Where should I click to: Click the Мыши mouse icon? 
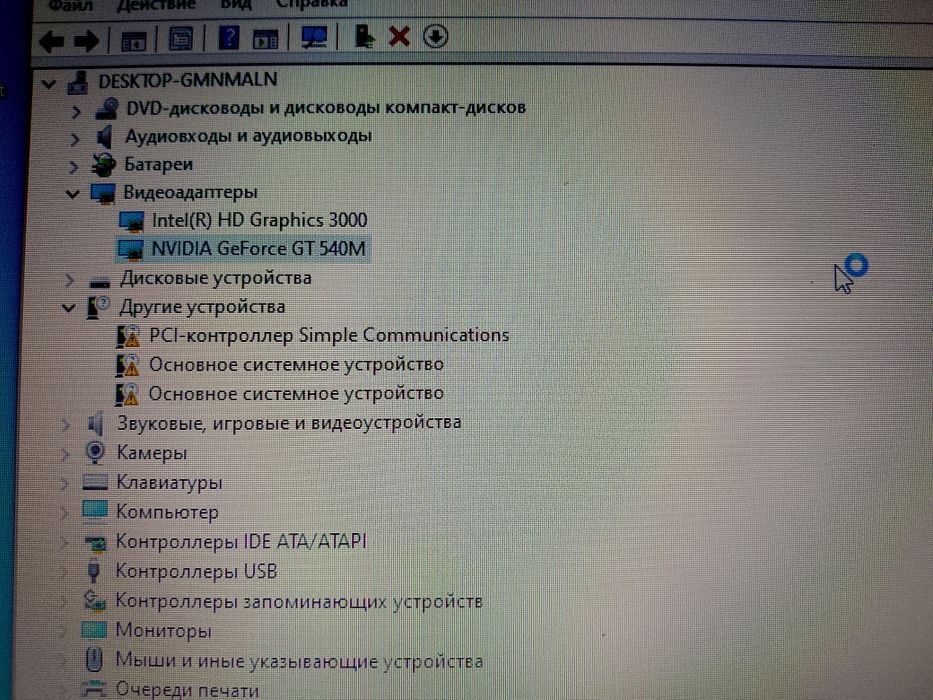tap(93, 660)
